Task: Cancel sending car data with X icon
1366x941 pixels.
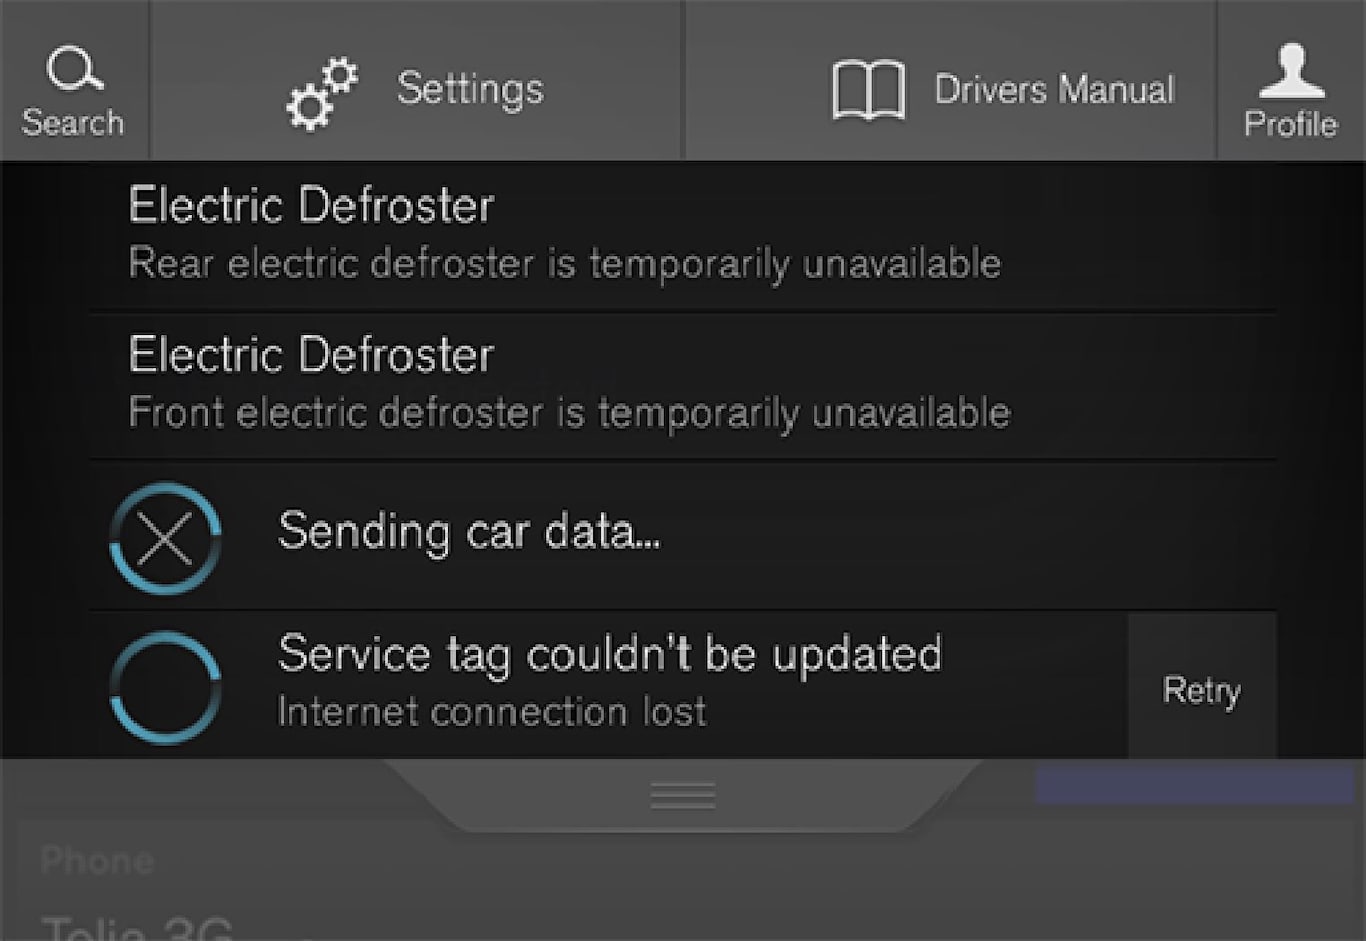Action: [x=165, y=539]
